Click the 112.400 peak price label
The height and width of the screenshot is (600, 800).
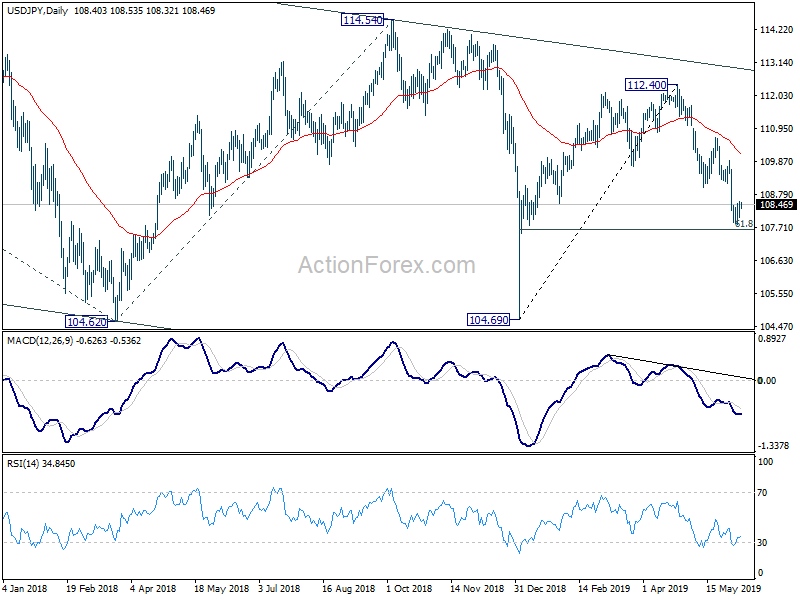click(646, 85)
